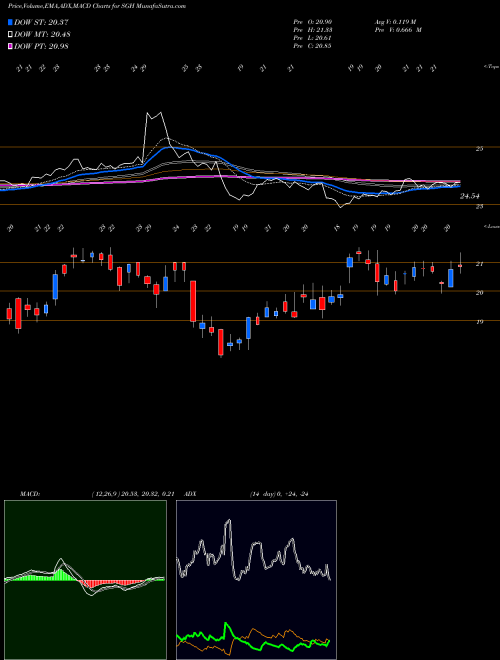The image size is (500, 660).
Task: Select the 'DOW MT: 20.48' legend label
Action: point(41,35)
